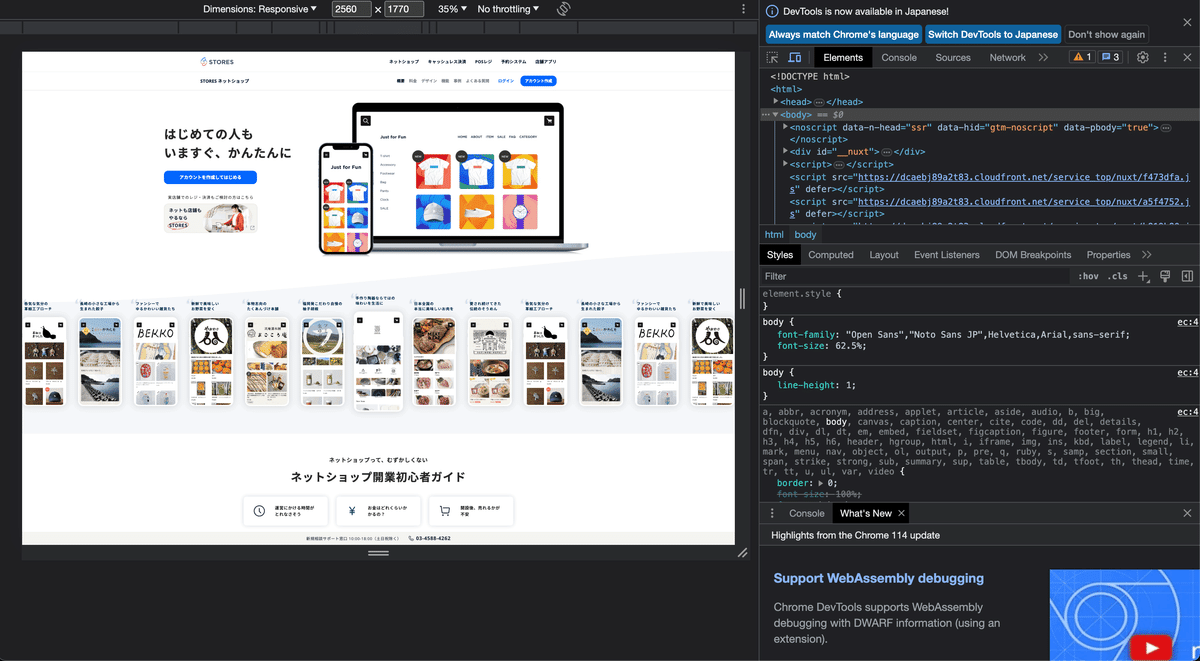The width and height of the screenshot is (1200, 661).
Task: Select the Elements panel tab
Action: click(x=843, y=58)
